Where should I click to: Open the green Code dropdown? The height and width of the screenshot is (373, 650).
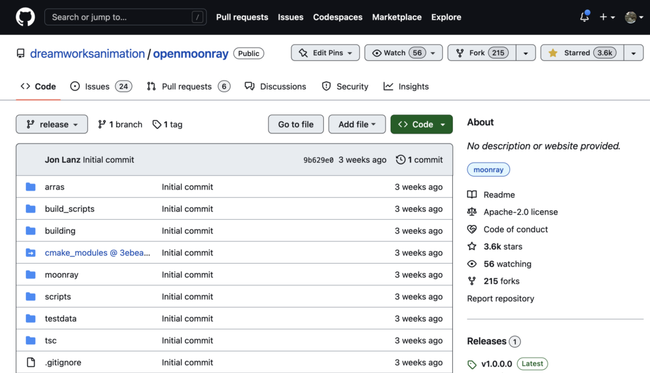(x=422, y=124)
